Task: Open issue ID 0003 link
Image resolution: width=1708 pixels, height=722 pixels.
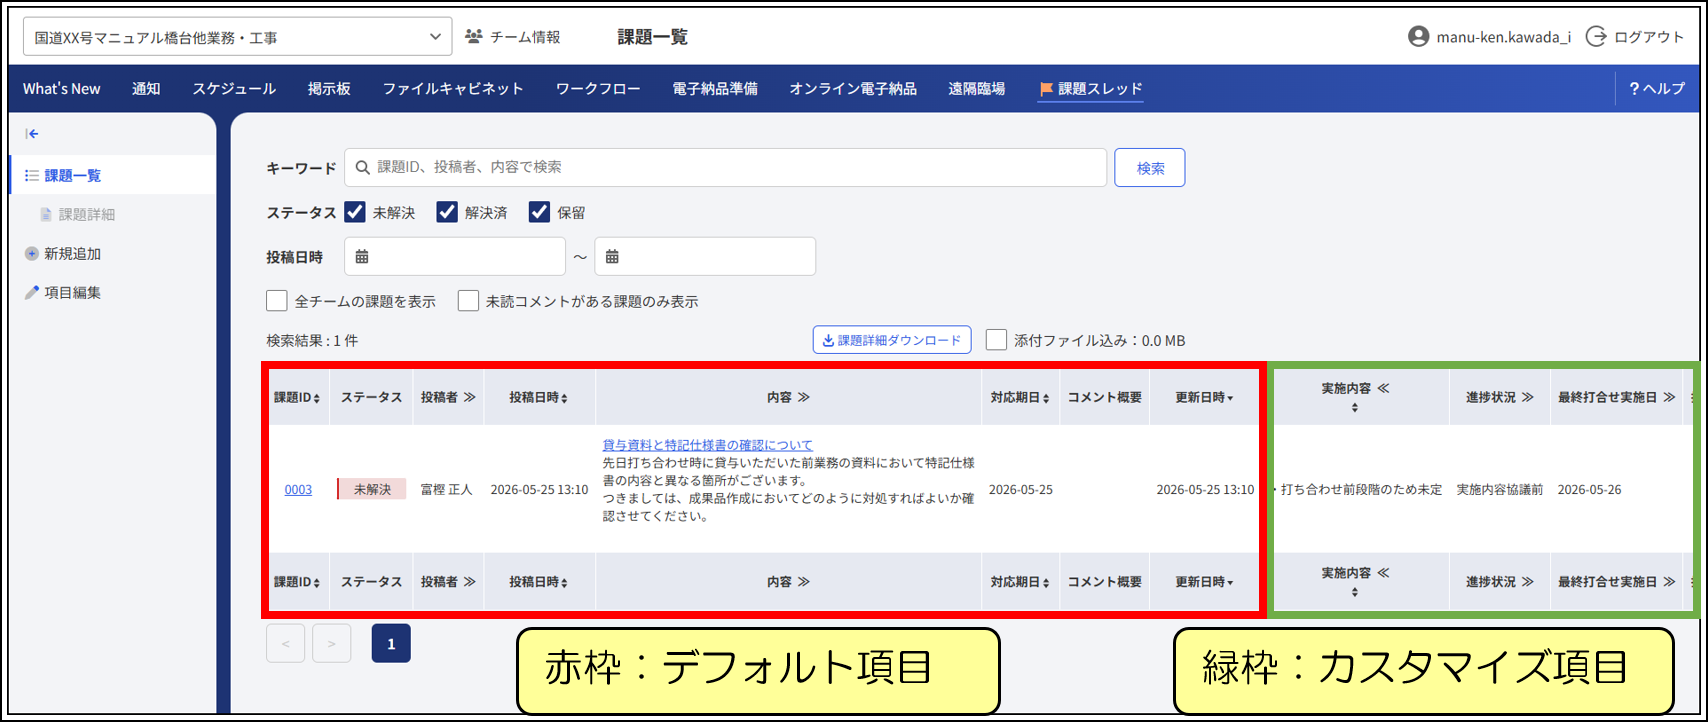Action: click(298, 490)
